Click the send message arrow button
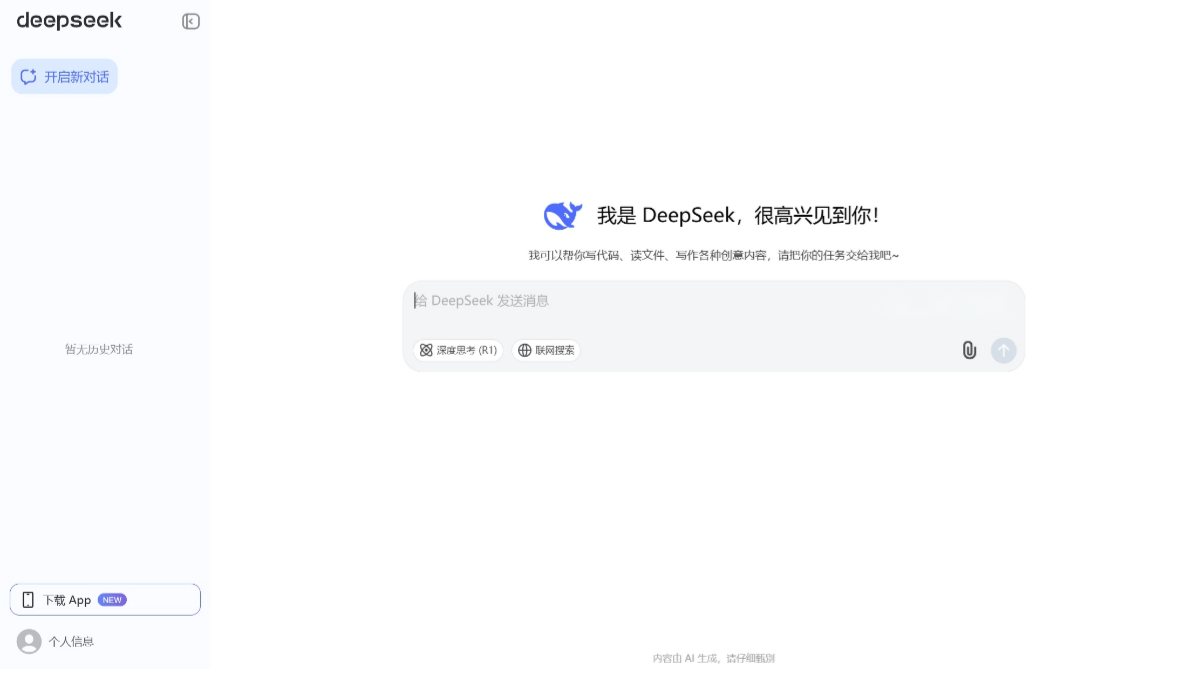Screen dimensions: 1200x675 tap(1004, 350)
